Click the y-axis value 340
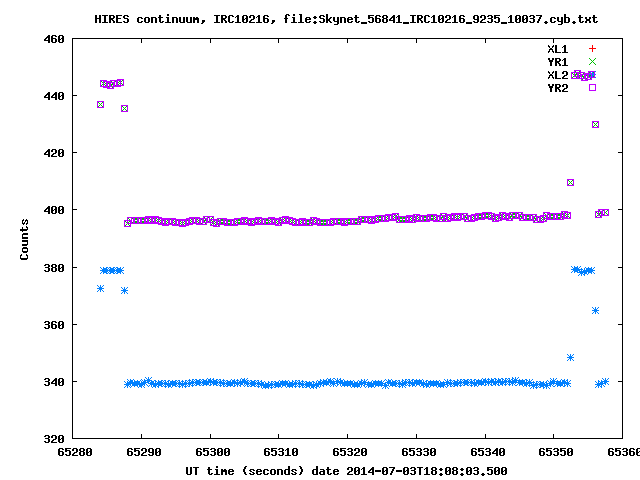Viewport: 640px width, 480px height. 54,382
